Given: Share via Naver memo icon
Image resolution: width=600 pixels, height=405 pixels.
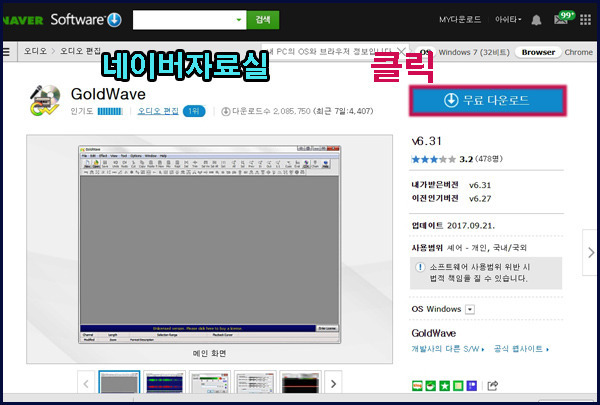Looking at the screenshot, I should click(x=458, y=385).
